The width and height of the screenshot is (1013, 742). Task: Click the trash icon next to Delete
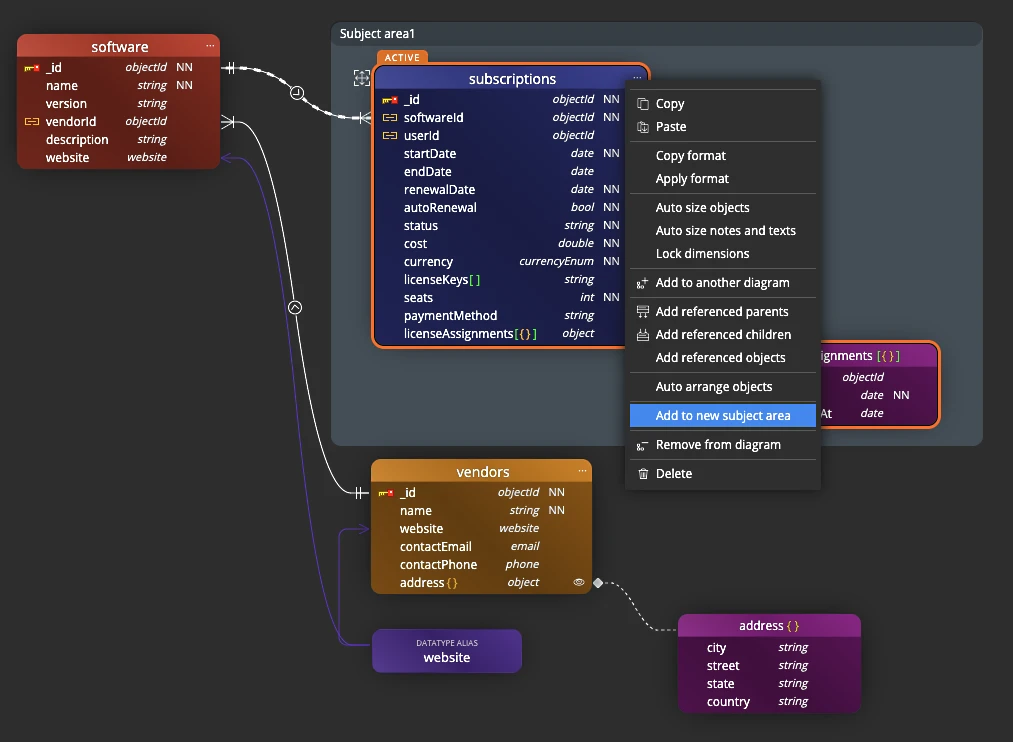[x=642, y=474]
